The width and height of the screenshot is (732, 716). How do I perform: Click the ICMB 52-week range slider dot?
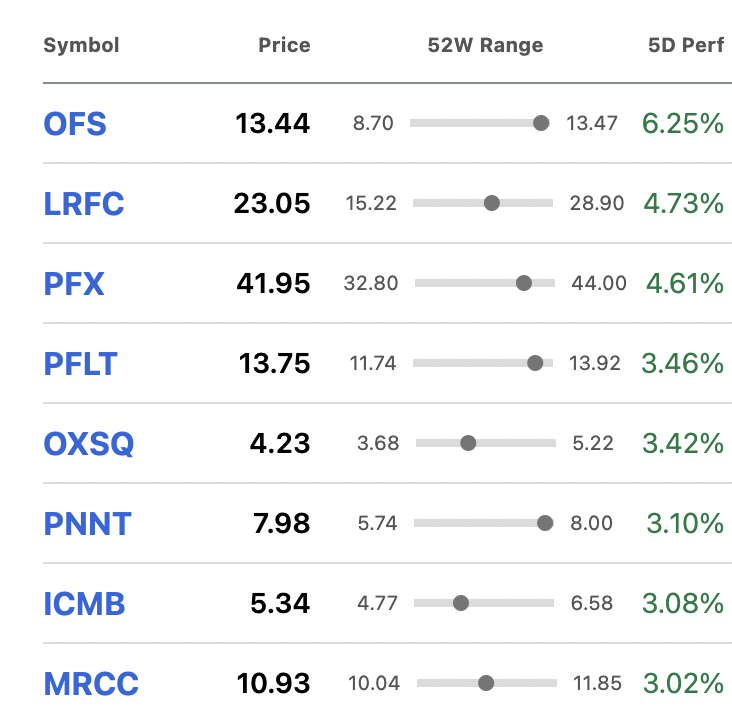pos(461,603)
